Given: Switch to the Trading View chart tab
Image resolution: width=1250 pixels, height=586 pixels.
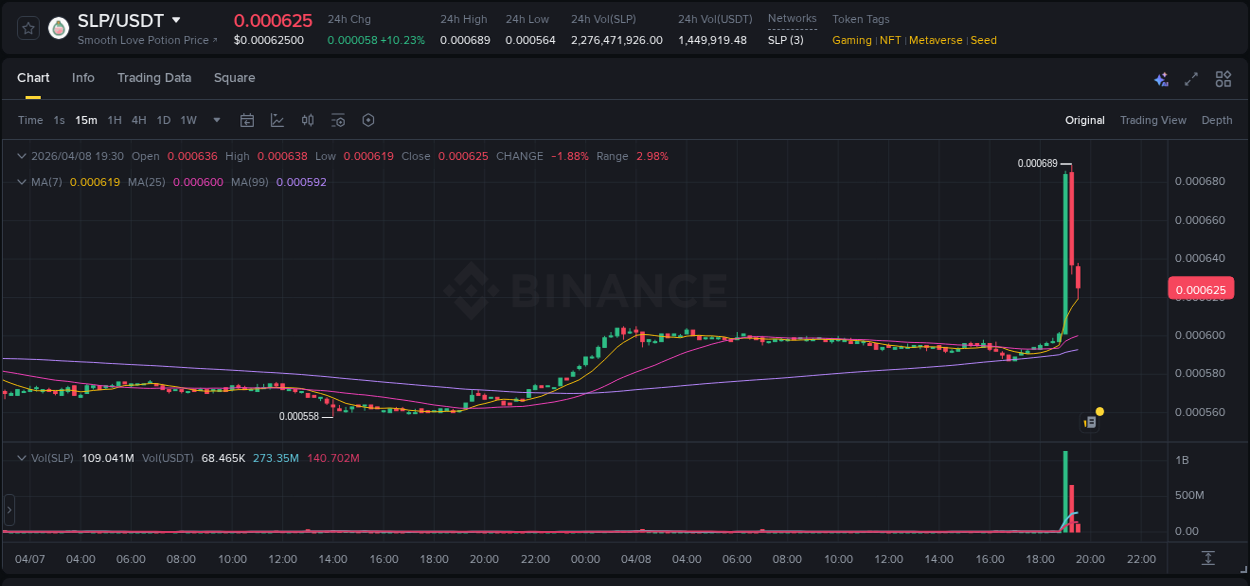Looking at the screenshot, I should click(1153, 119).
